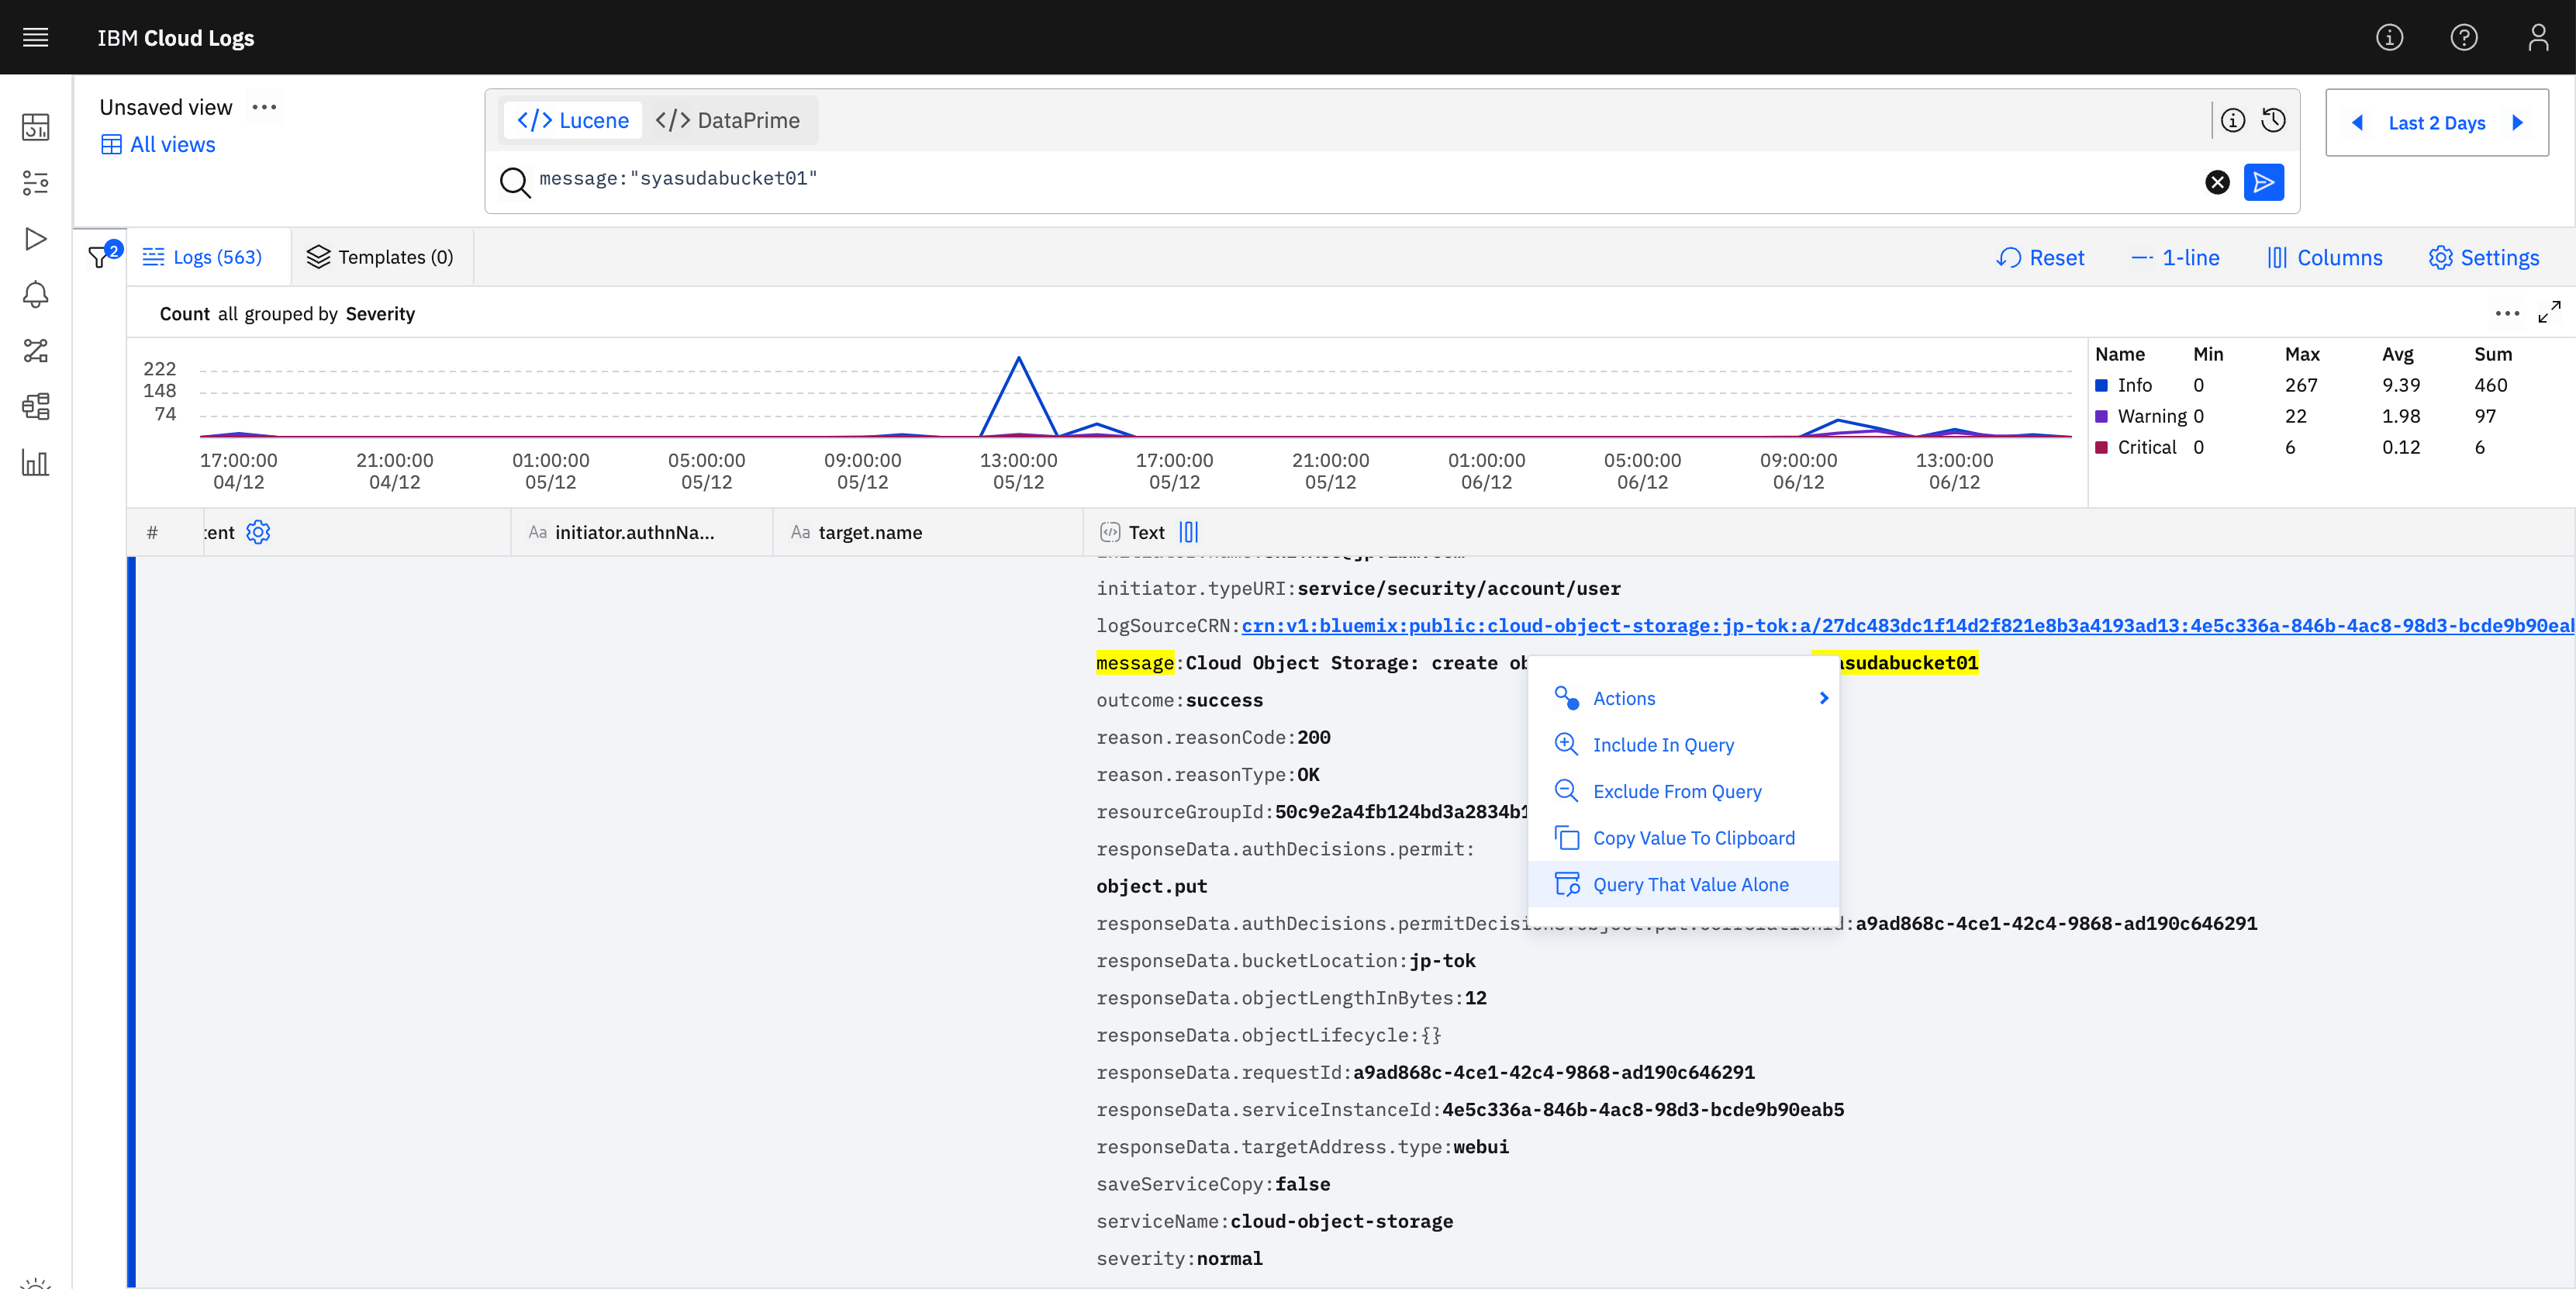Open Last 2 Days time range picker
This screenshot has height=1289, width=2576.
[2436, 122]
